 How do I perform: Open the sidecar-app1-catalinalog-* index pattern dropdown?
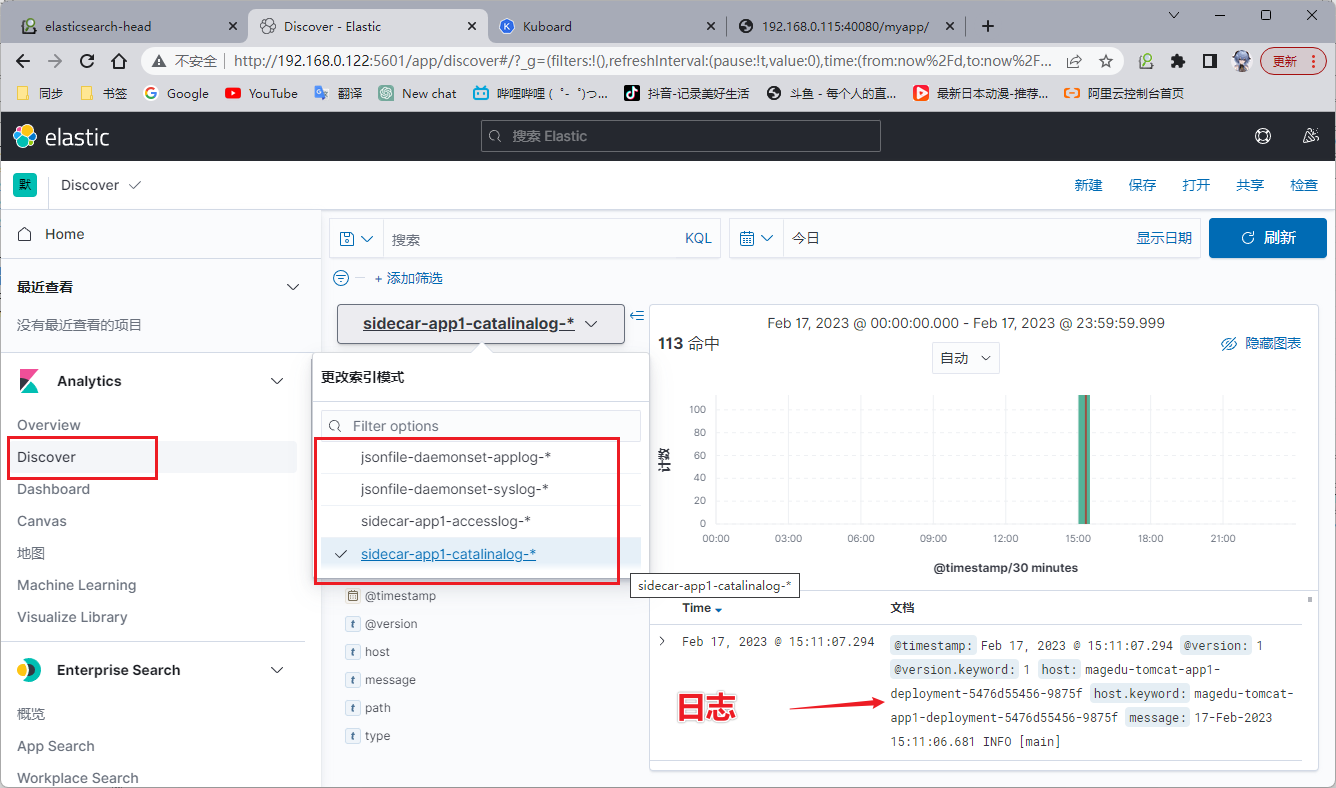[481, 324]
